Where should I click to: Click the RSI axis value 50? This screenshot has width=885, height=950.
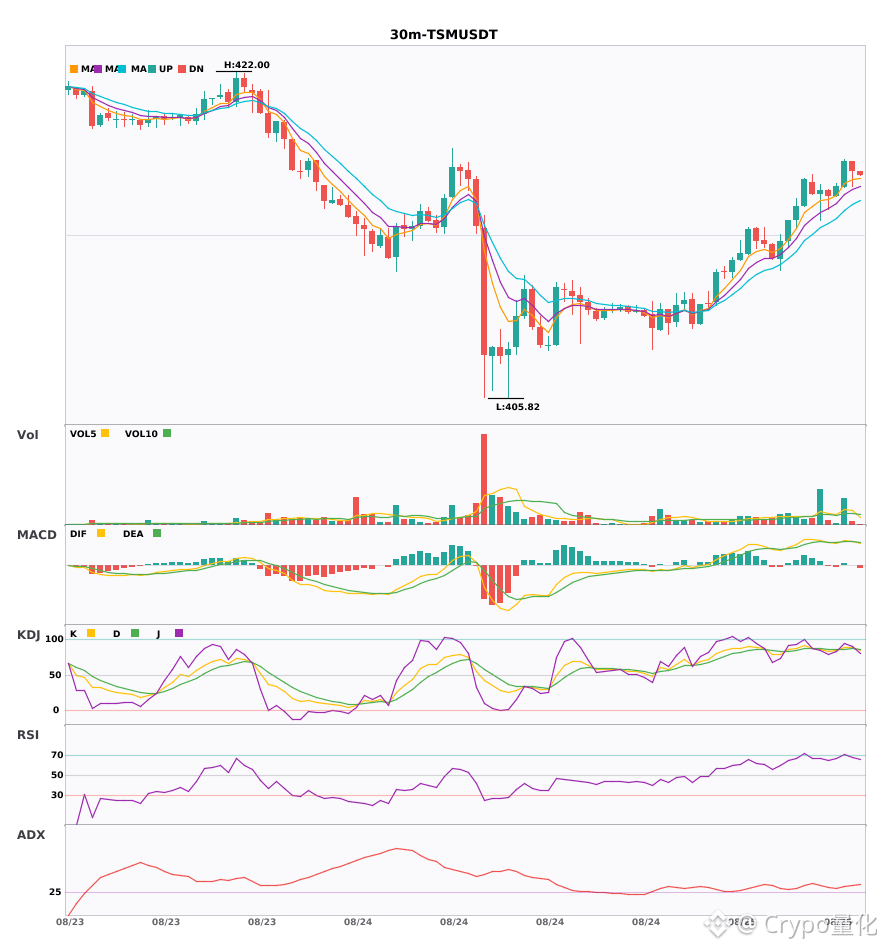coord(57,775)
